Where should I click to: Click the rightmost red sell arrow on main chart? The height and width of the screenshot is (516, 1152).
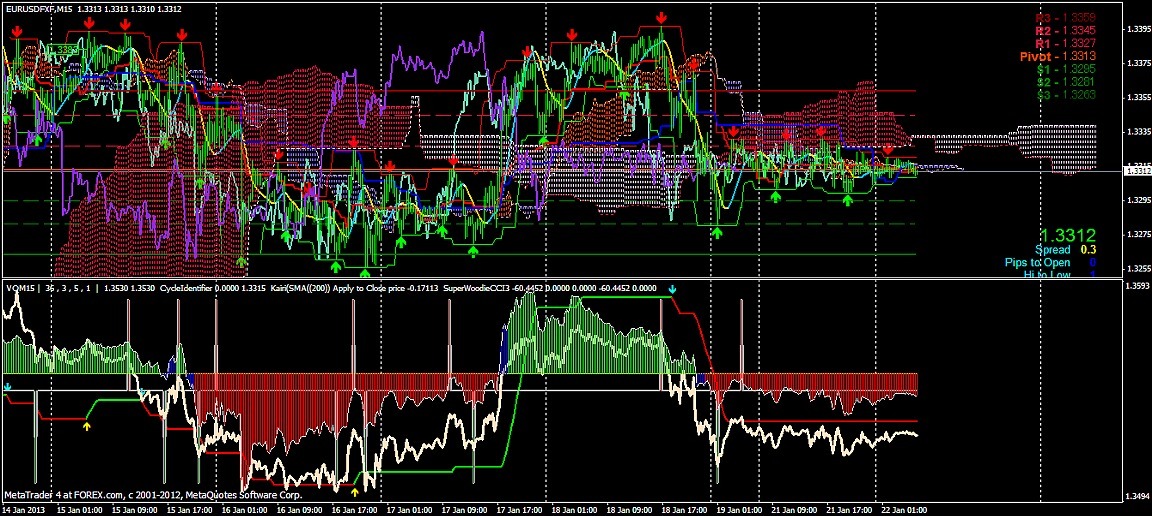coord(888,149)
